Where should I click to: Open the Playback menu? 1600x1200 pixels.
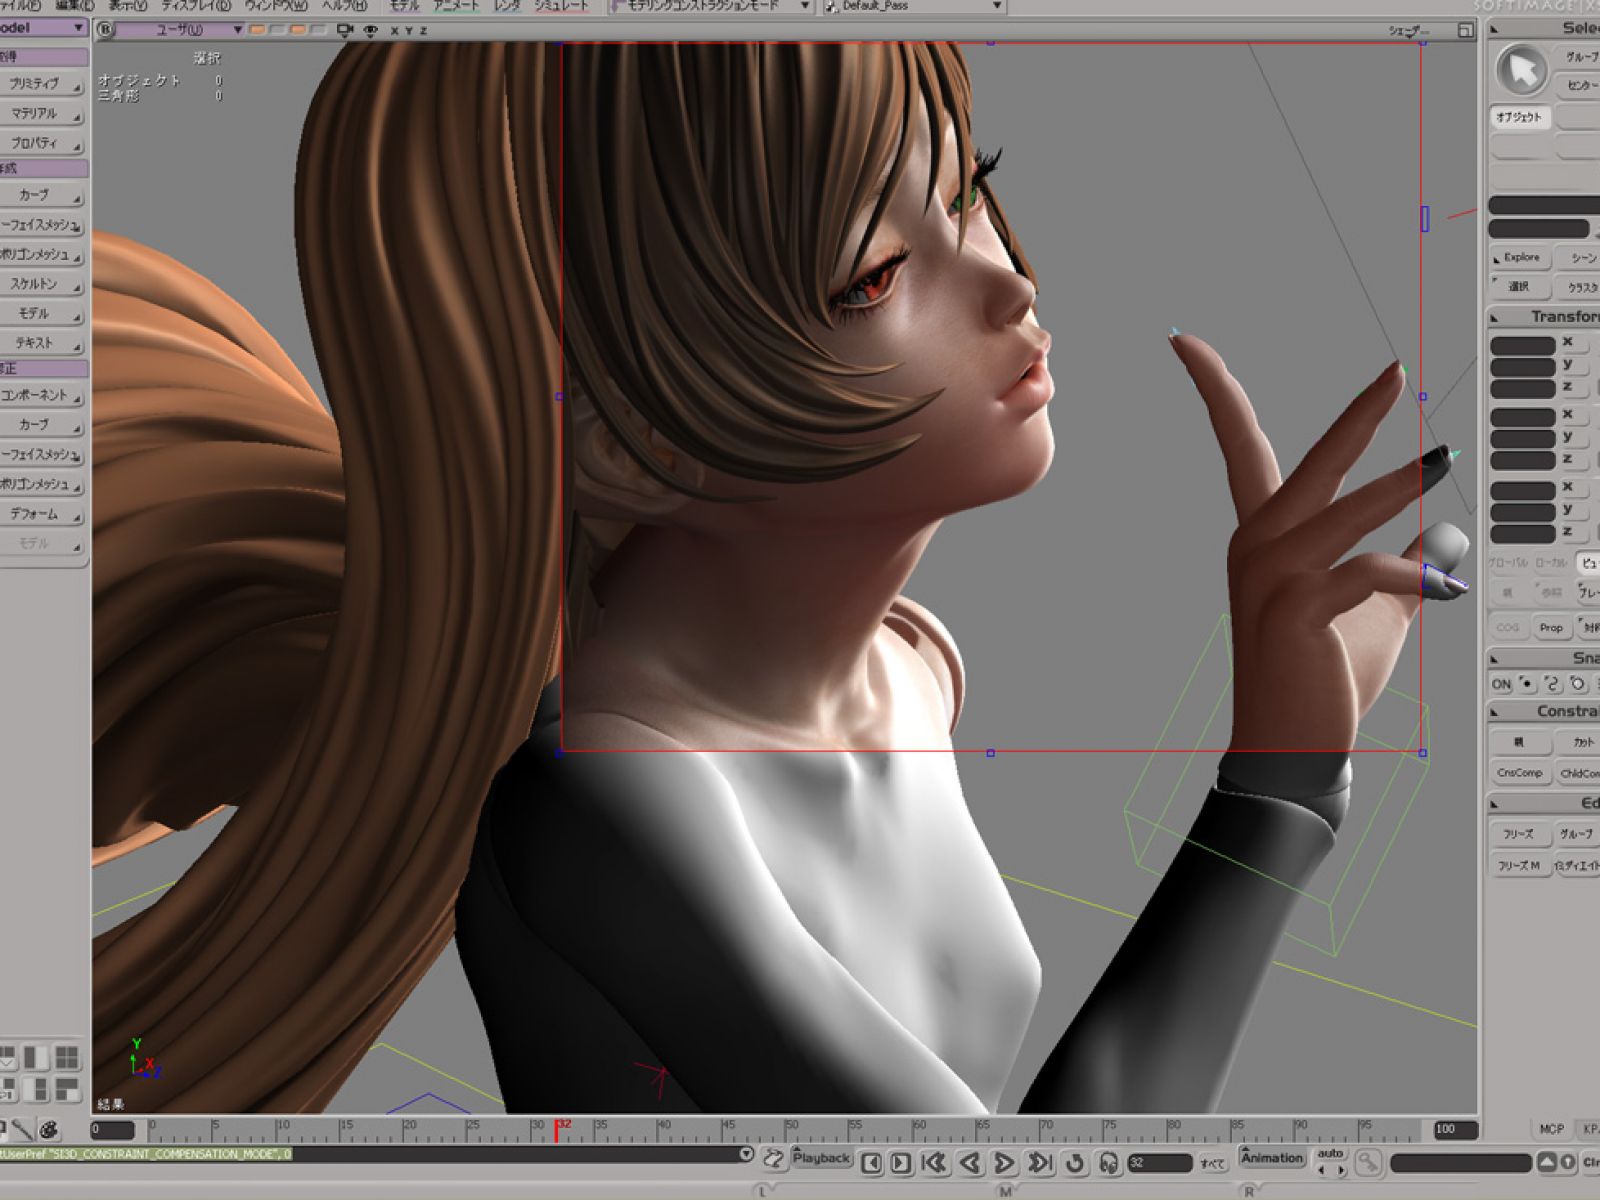click(x=821, y=1158)
